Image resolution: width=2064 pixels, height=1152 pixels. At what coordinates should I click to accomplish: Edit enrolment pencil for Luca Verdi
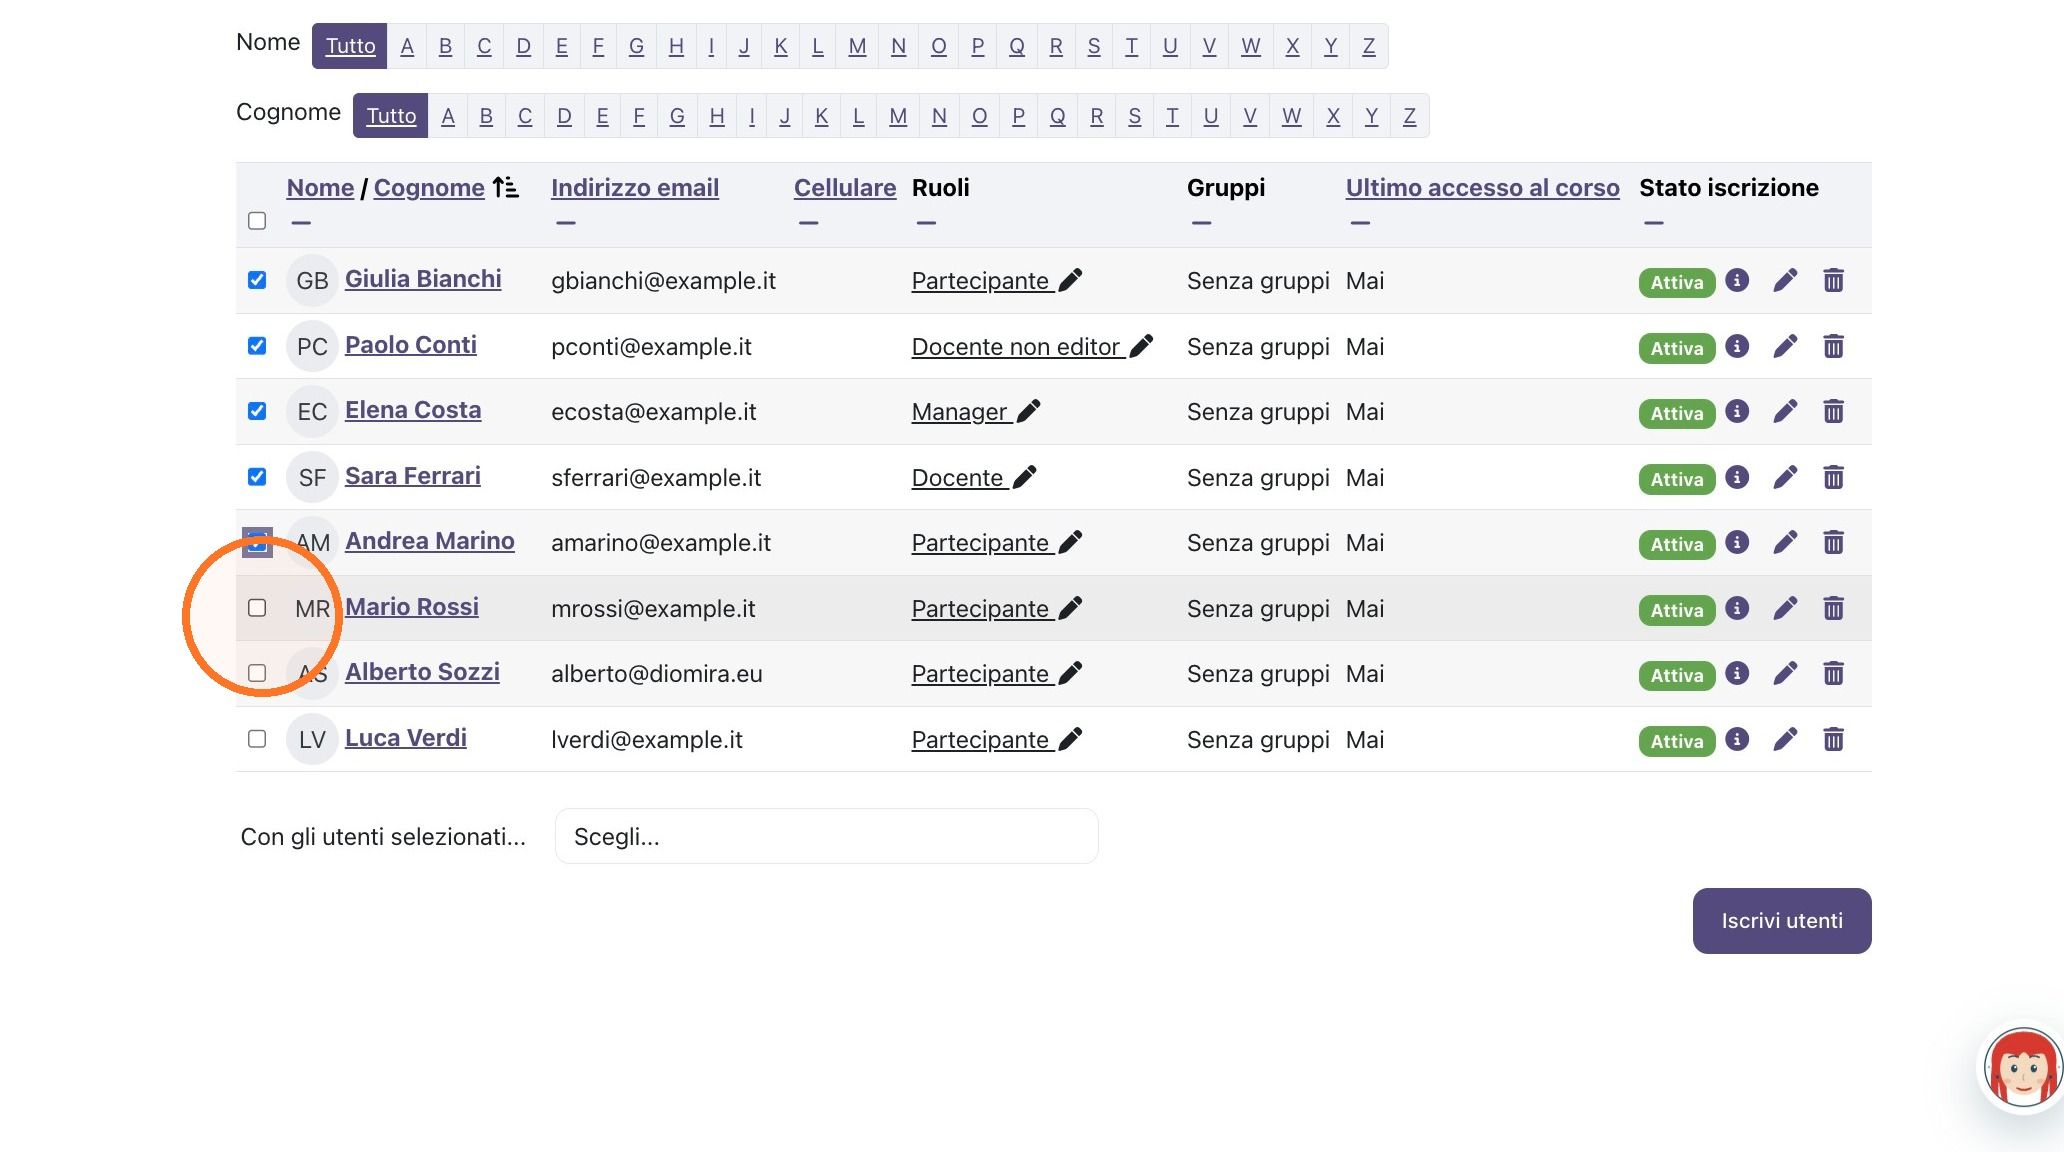(x=1785, y=739)
